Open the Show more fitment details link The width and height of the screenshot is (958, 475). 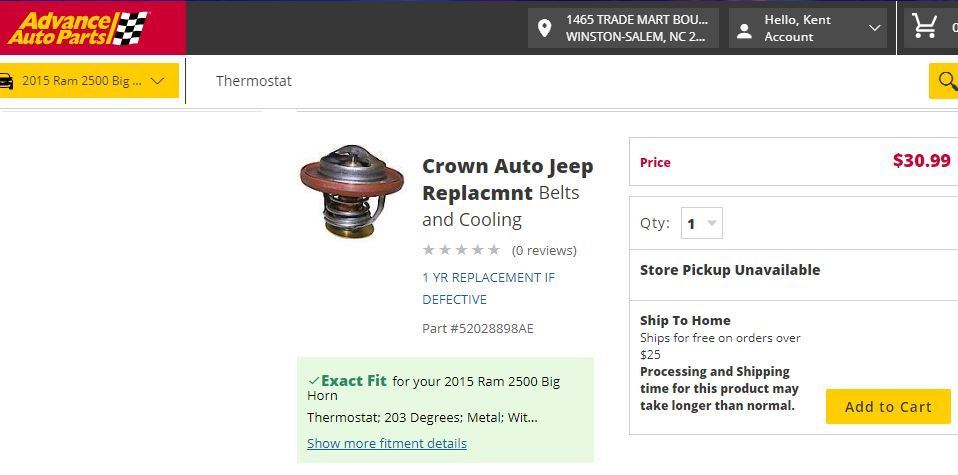387,443
